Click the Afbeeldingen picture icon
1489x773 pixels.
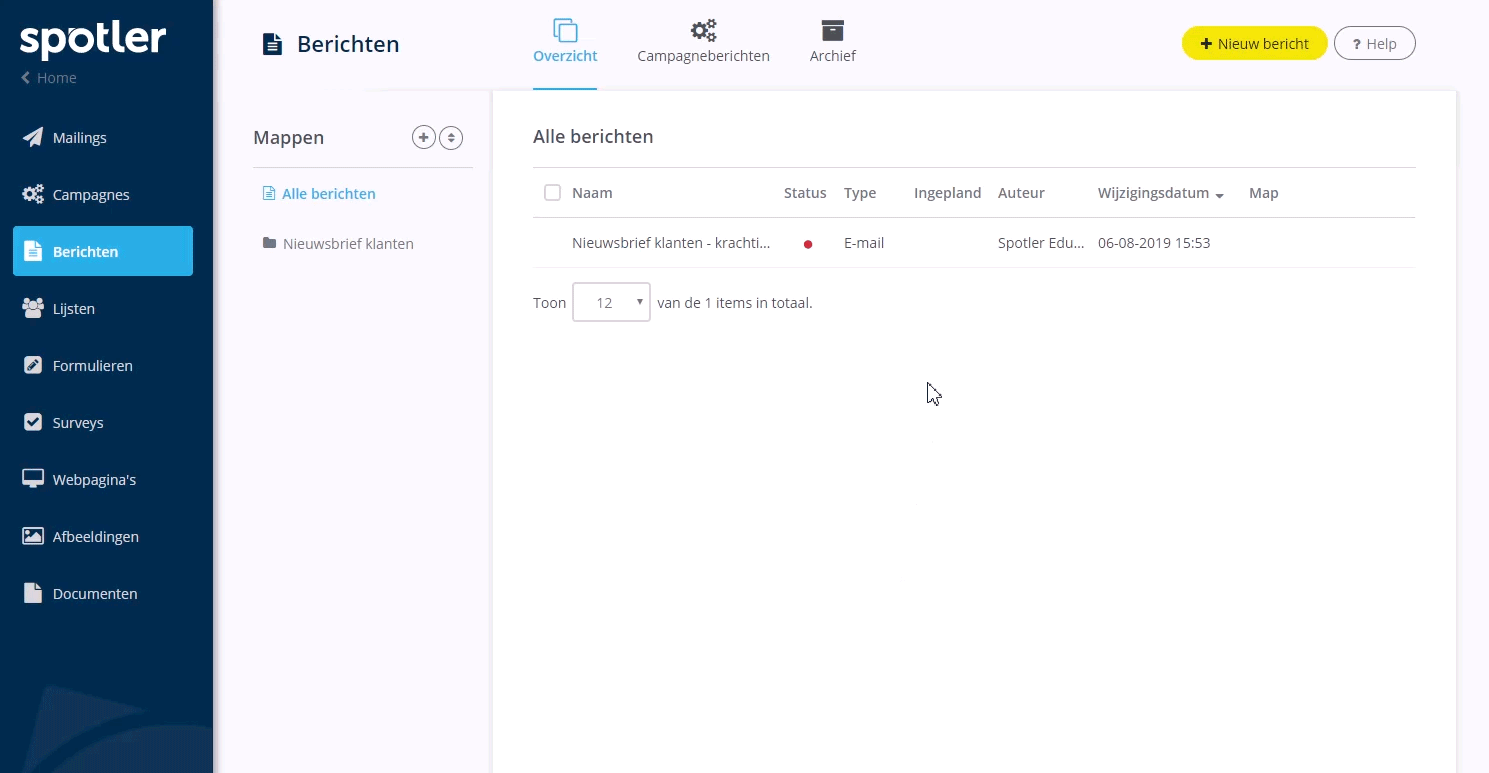point(33,536)
